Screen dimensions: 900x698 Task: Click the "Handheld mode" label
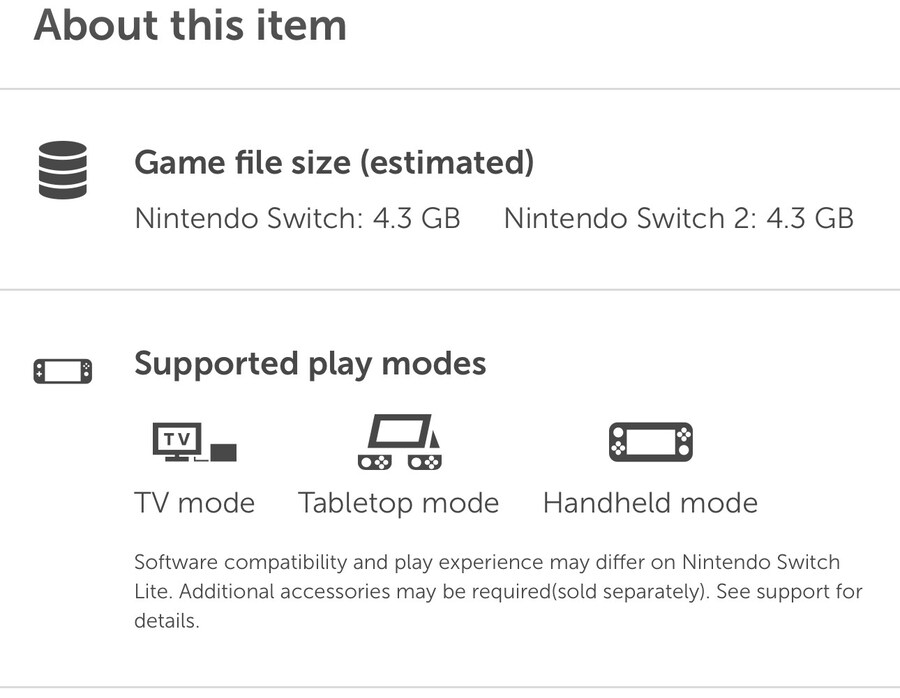click(650, 502)
